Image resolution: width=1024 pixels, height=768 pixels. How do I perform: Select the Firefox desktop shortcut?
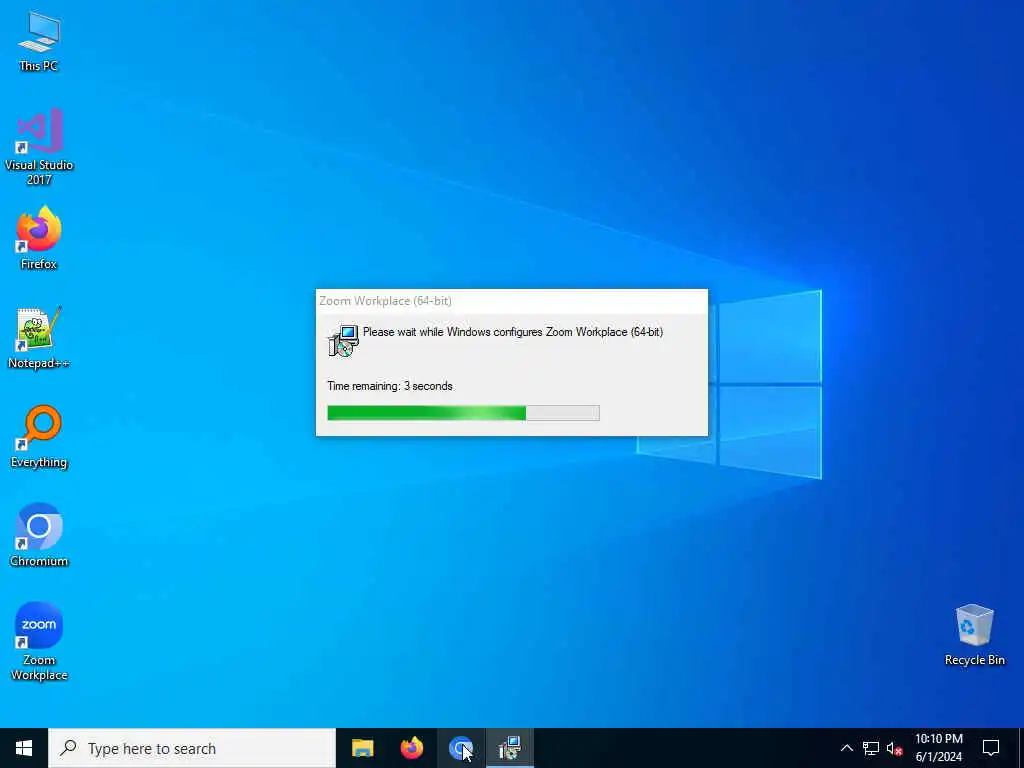tap(39, 238)
